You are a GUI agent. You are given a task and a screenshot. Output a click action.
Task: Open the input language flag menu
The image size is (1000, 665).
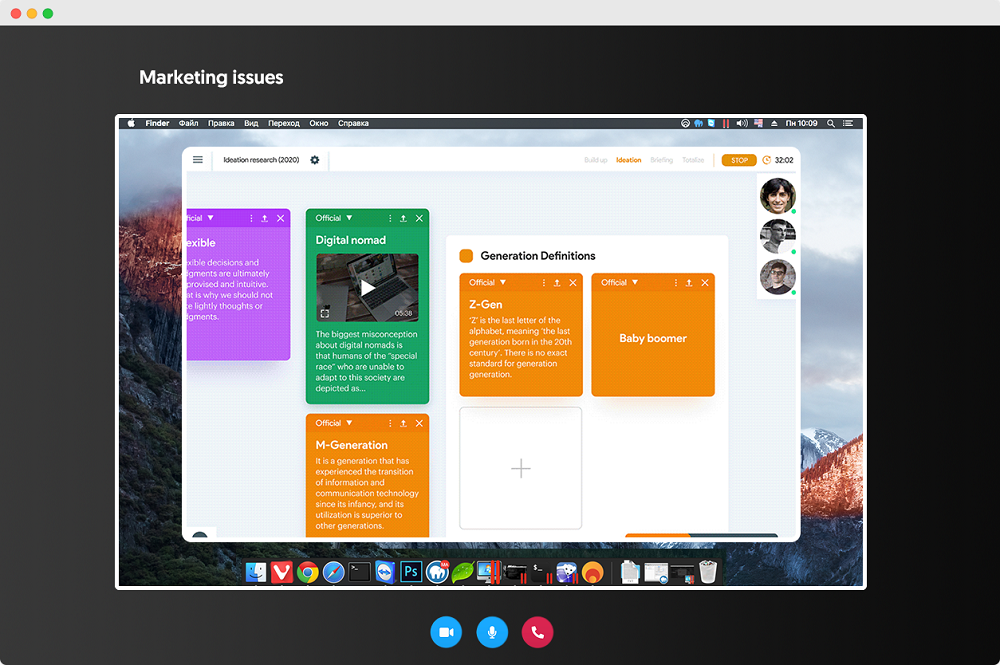758,123
